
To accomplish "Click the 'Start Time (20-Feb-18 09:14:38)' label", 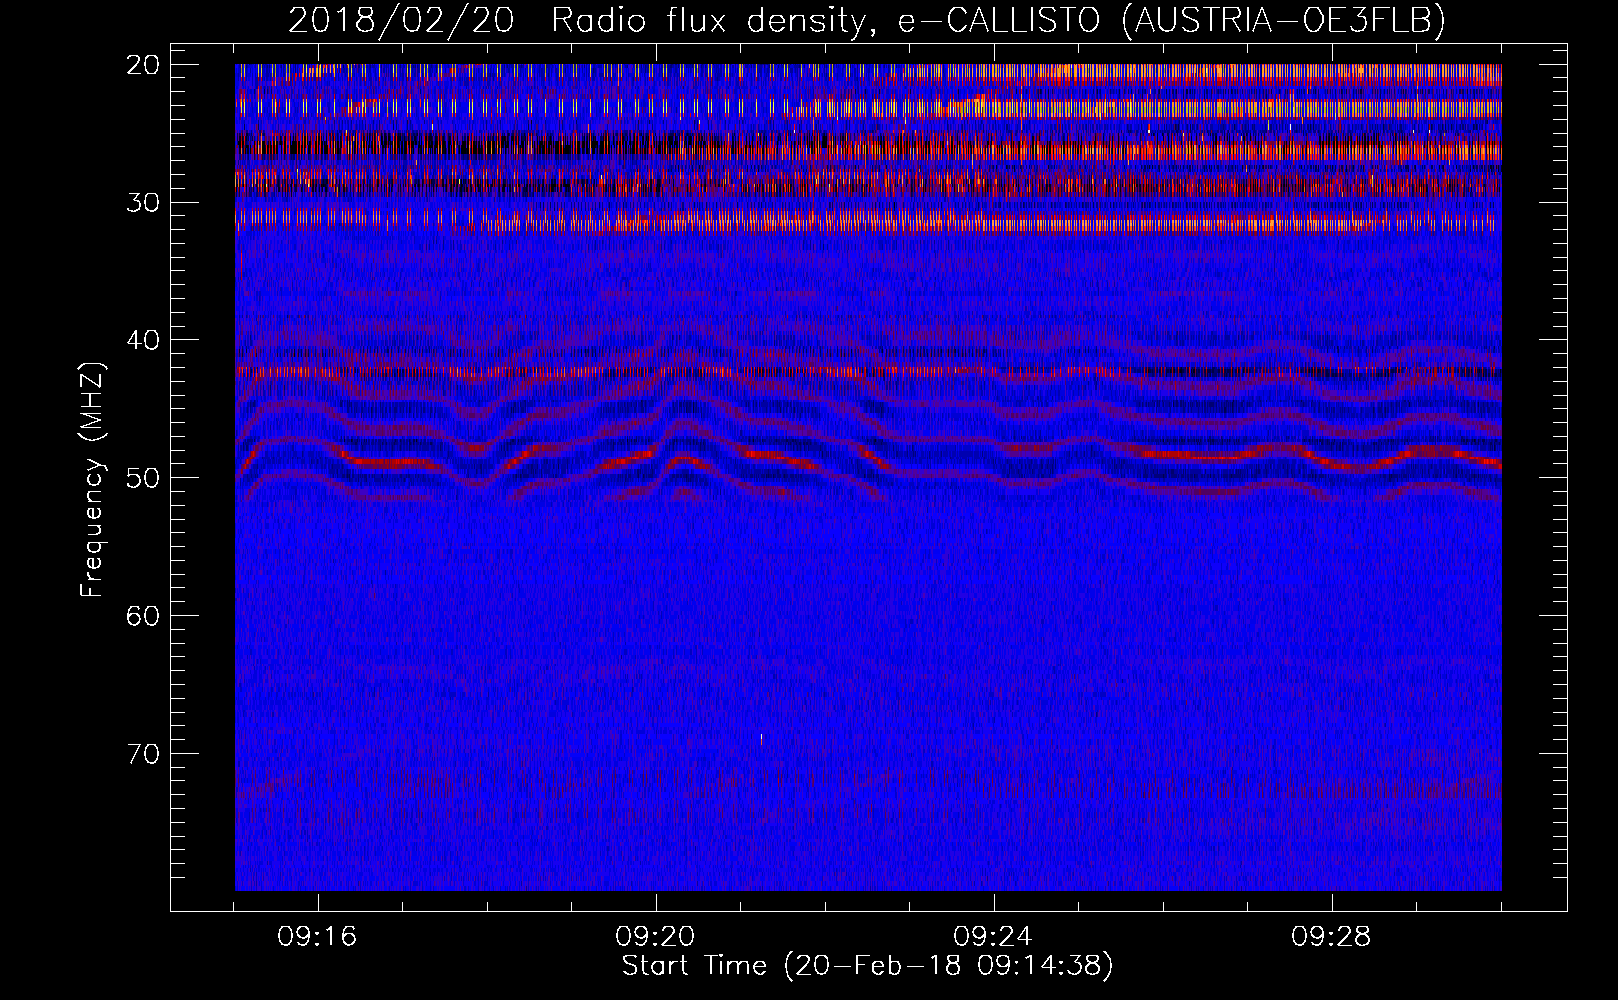I will click(867, 966).
